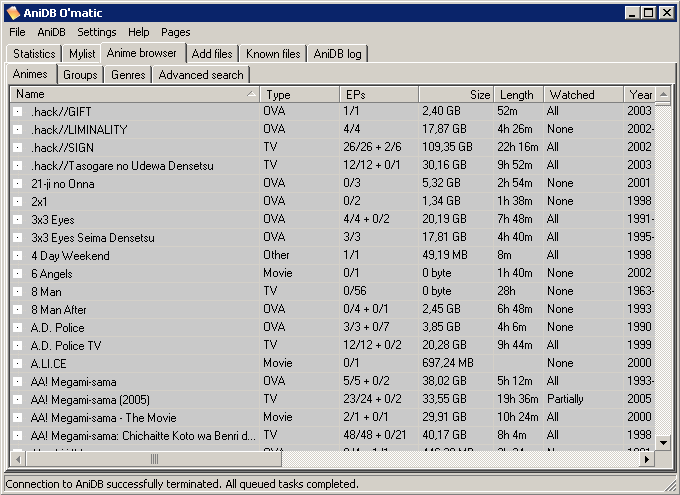The width and height of the screenshot is (680, 495).
Task: Open the Known files tab
Action: point(273,54)
